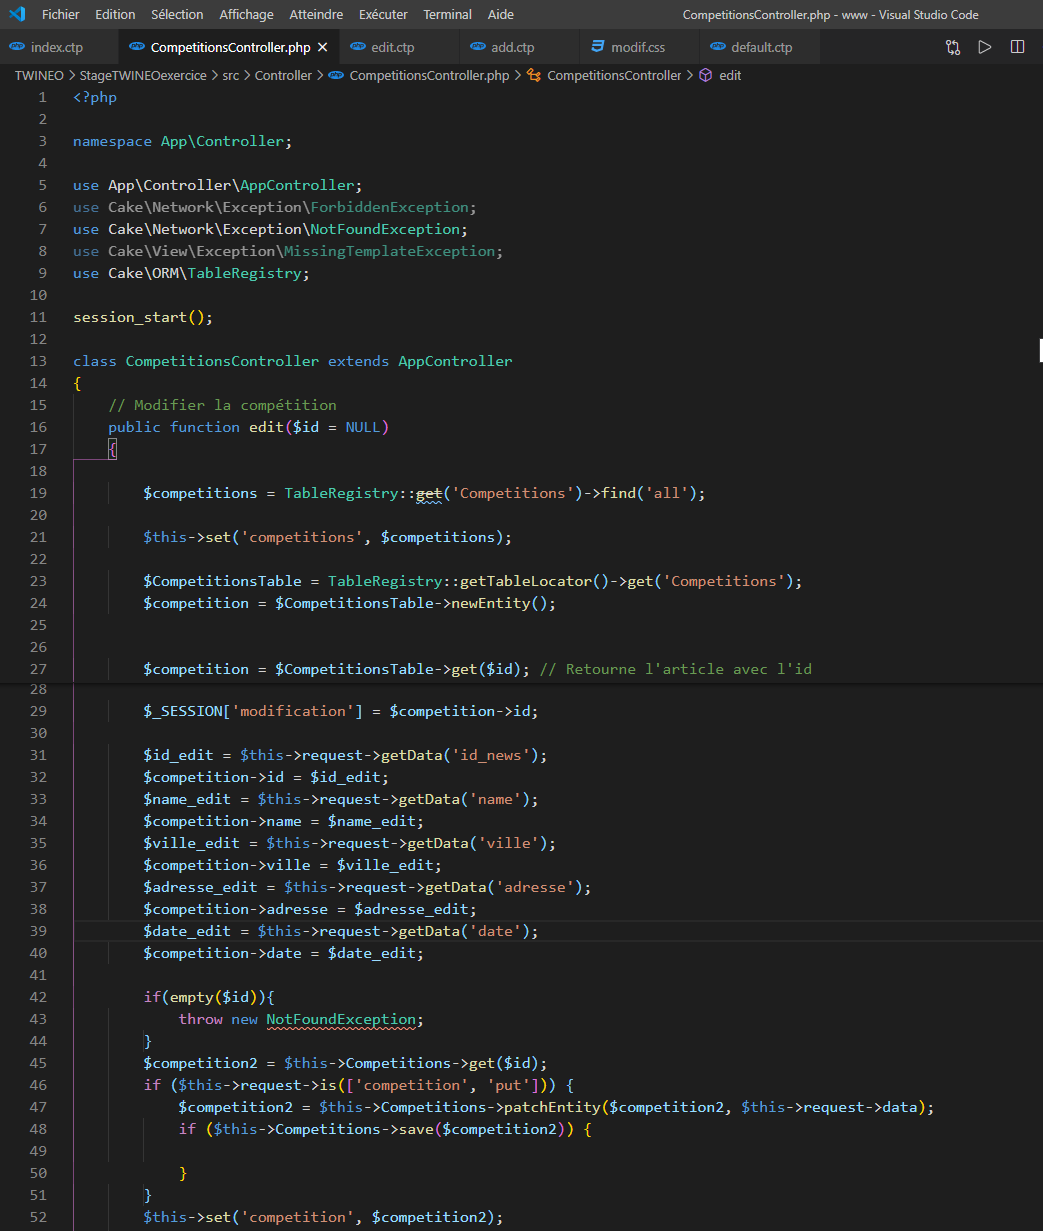Viewport: 1043px width, 1232px height.
Task: Open the Aide menu
Action: [x=501, y=15]
